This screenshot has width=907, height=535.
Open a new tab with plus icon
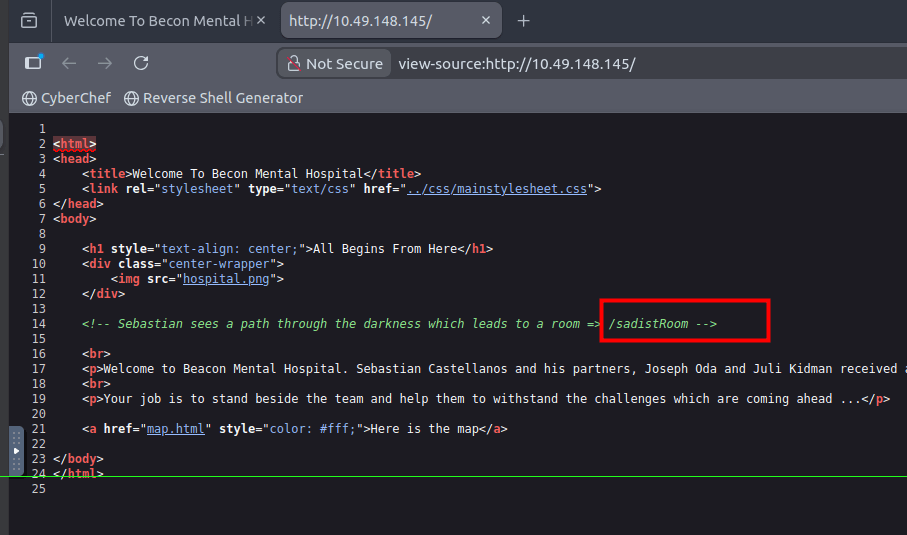(x=523, y=21)
